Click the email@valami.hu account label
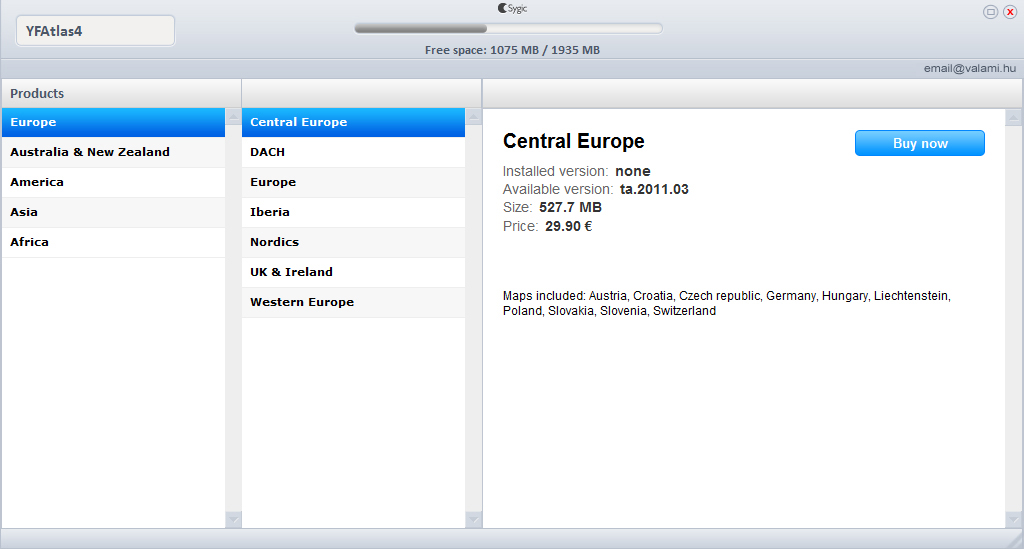Image resolution: width=1024 pixels, height=549 pixels. click(x=970, y=68)
